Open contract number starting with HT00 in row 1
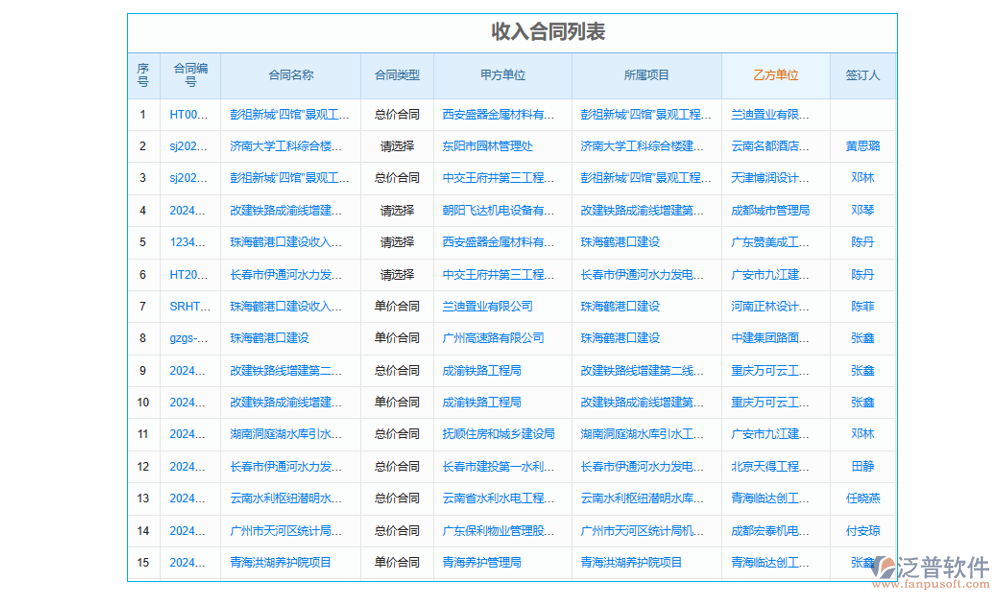The width and height of the screenshot is (1000, 600). click(189, 114)
